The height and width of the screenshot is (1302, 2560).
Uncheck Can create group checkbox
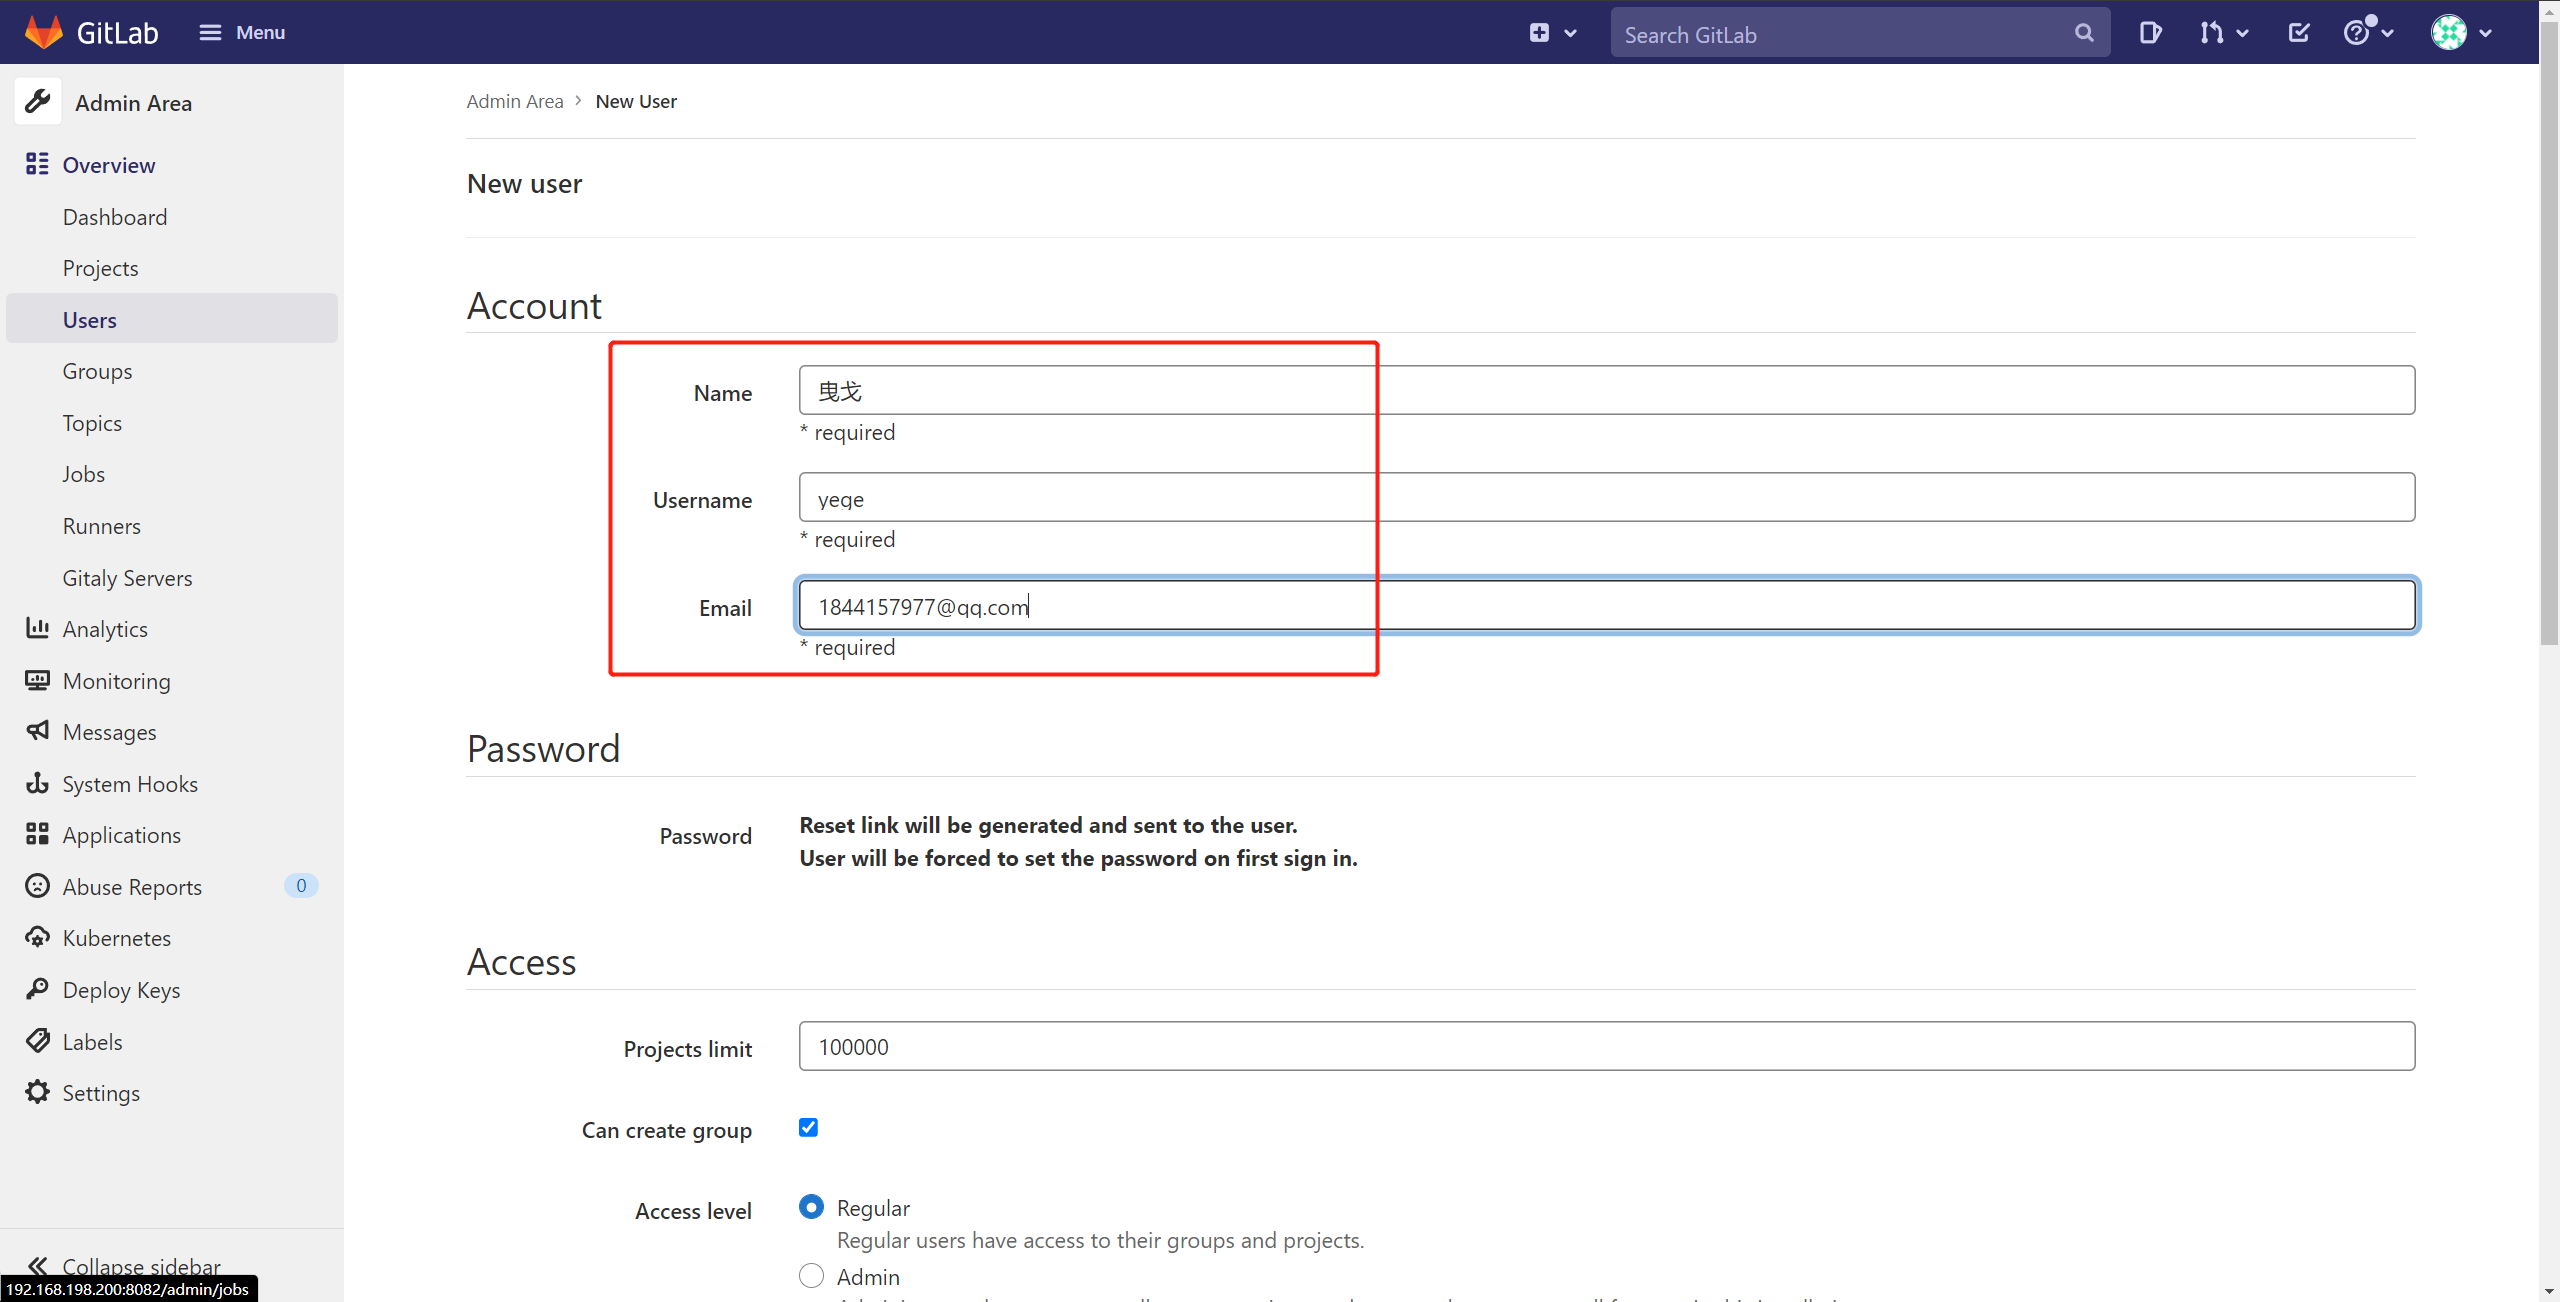point(808,1128)
